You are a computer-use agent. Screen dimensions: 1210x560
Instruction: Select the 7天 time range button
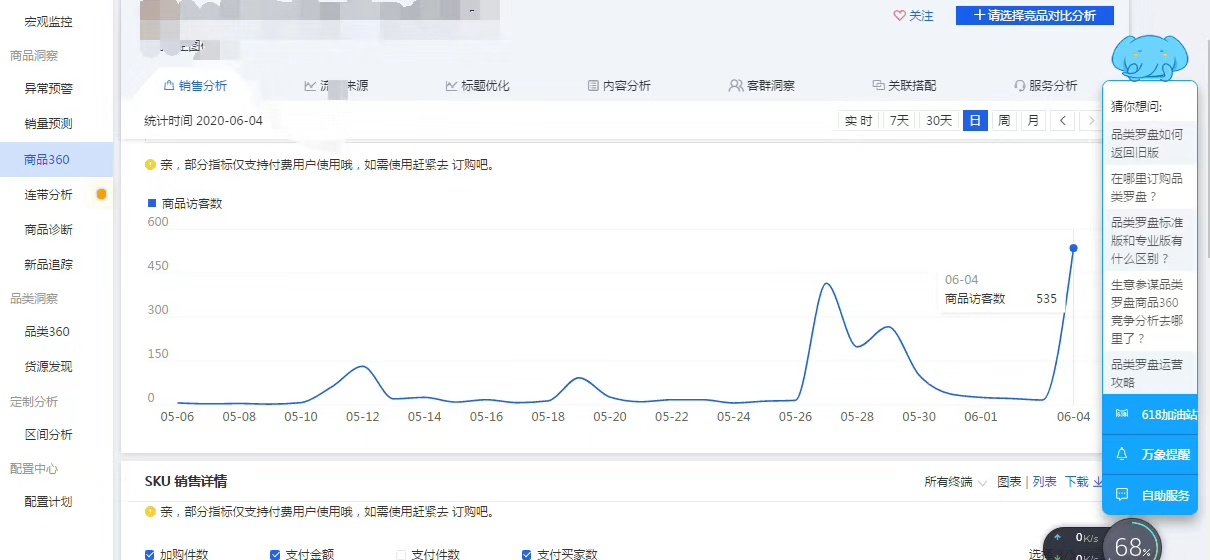pyautogui.click(x=900, y=121)
